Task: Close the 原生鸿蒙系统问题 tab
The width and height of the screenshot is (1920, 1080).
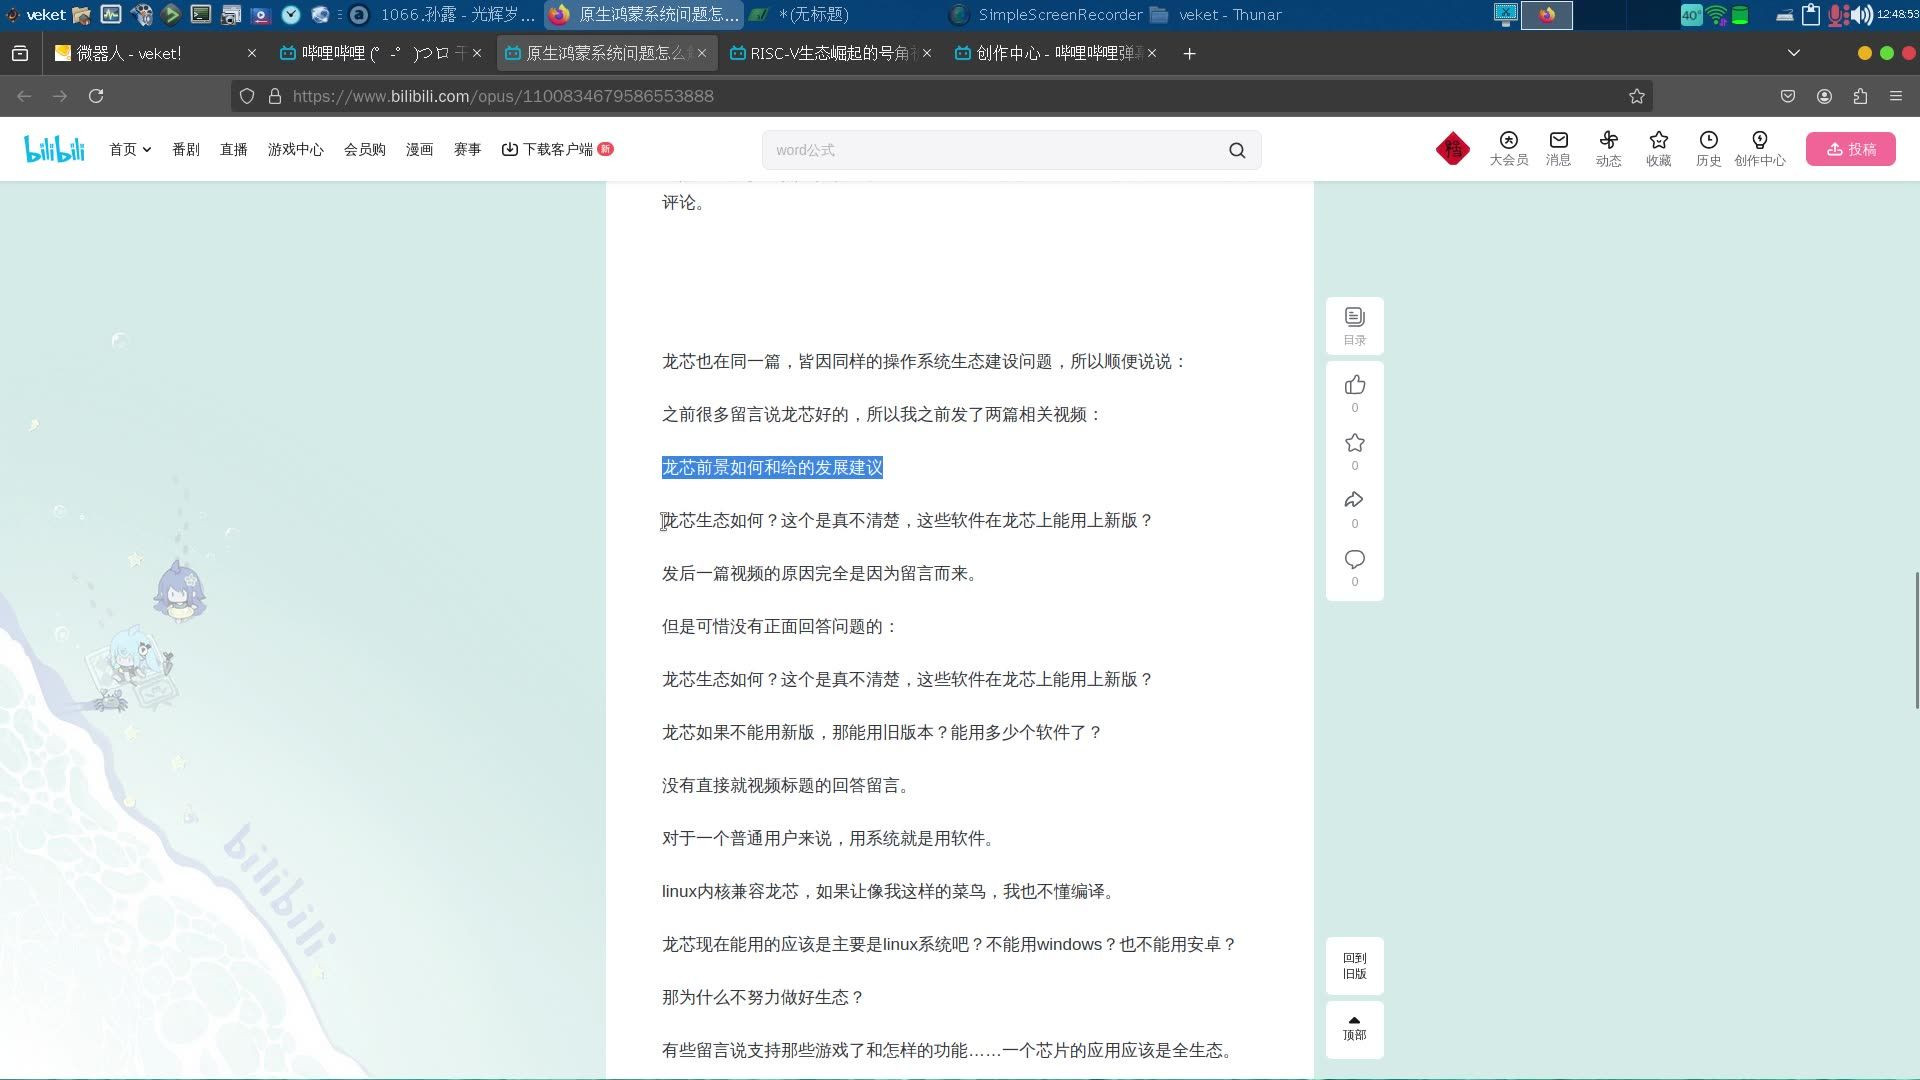Action: pyautogui.click(x=702, y=53)
